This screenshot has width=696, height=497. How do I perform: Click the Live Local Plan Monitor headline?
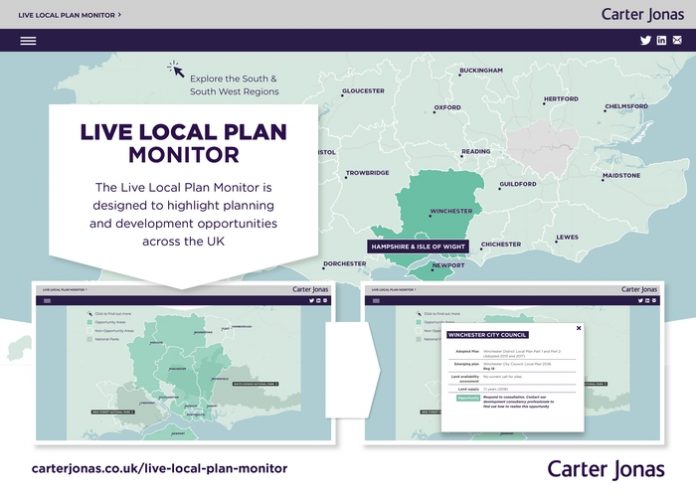coord(183,143)
